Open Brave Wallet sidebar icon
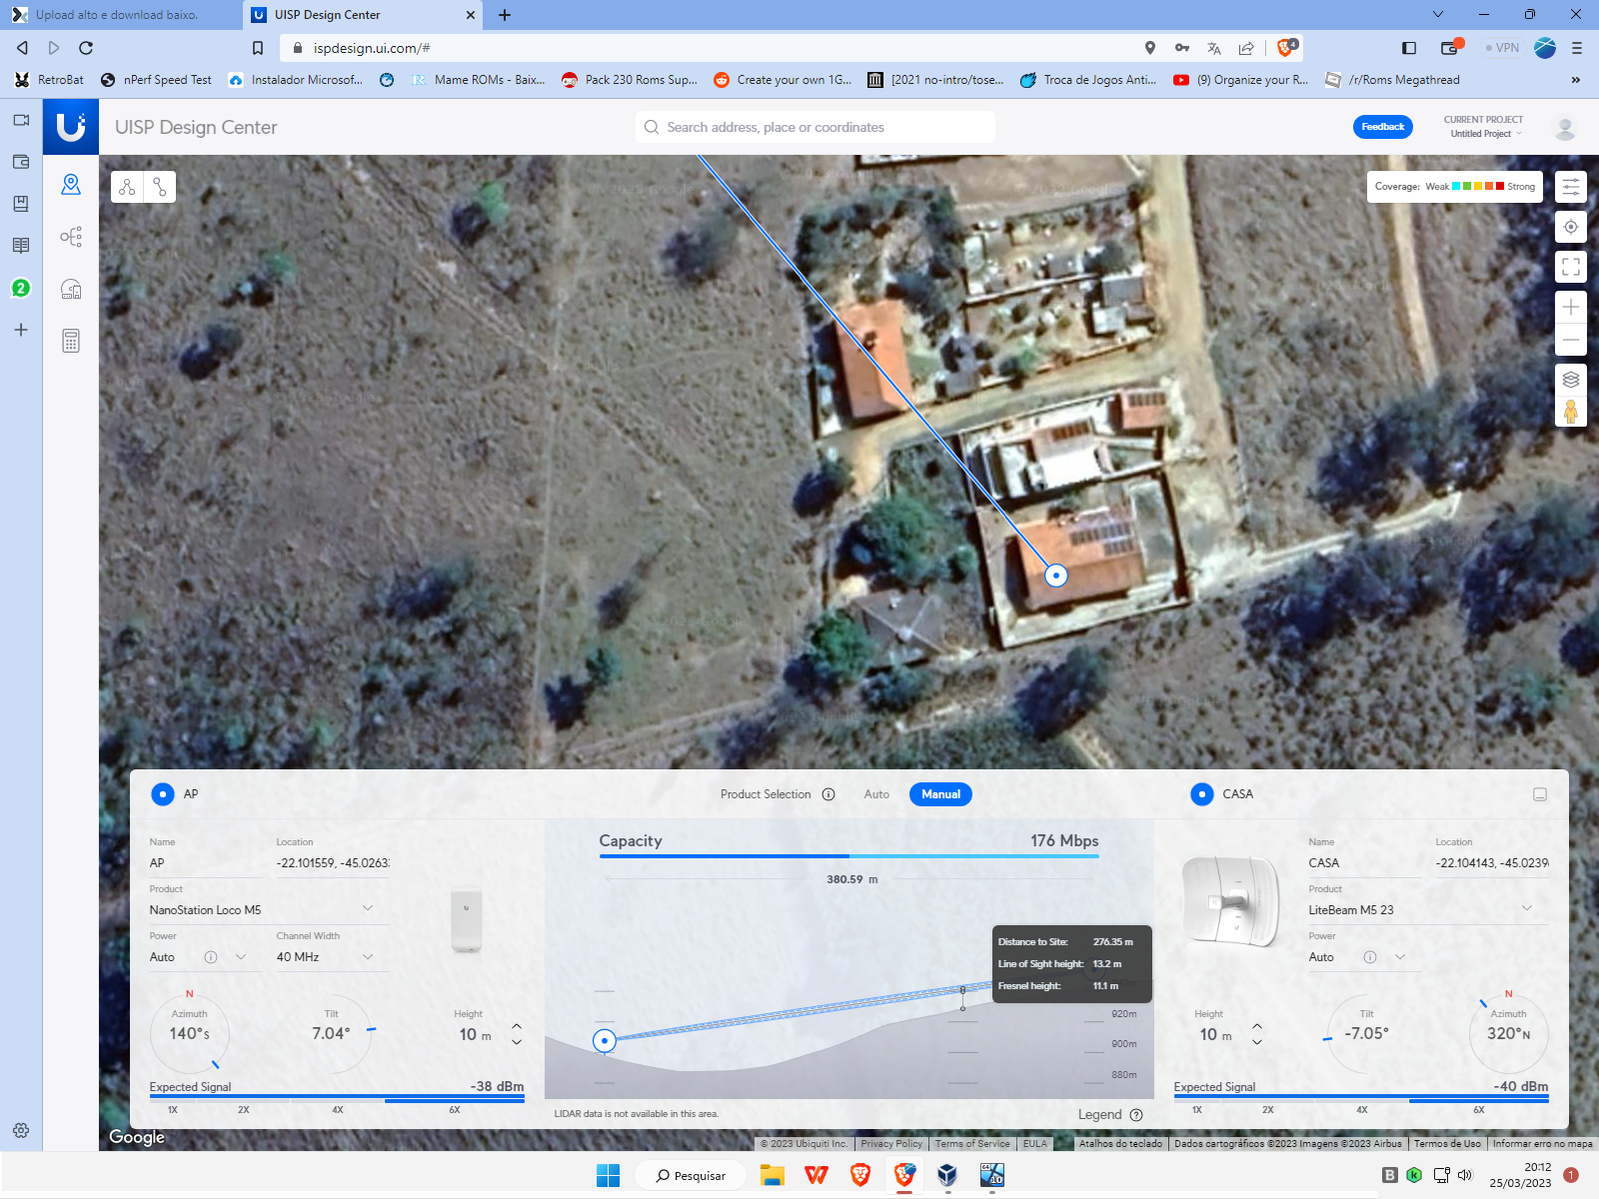The image size is (1599, 1199). click(21, 161)
